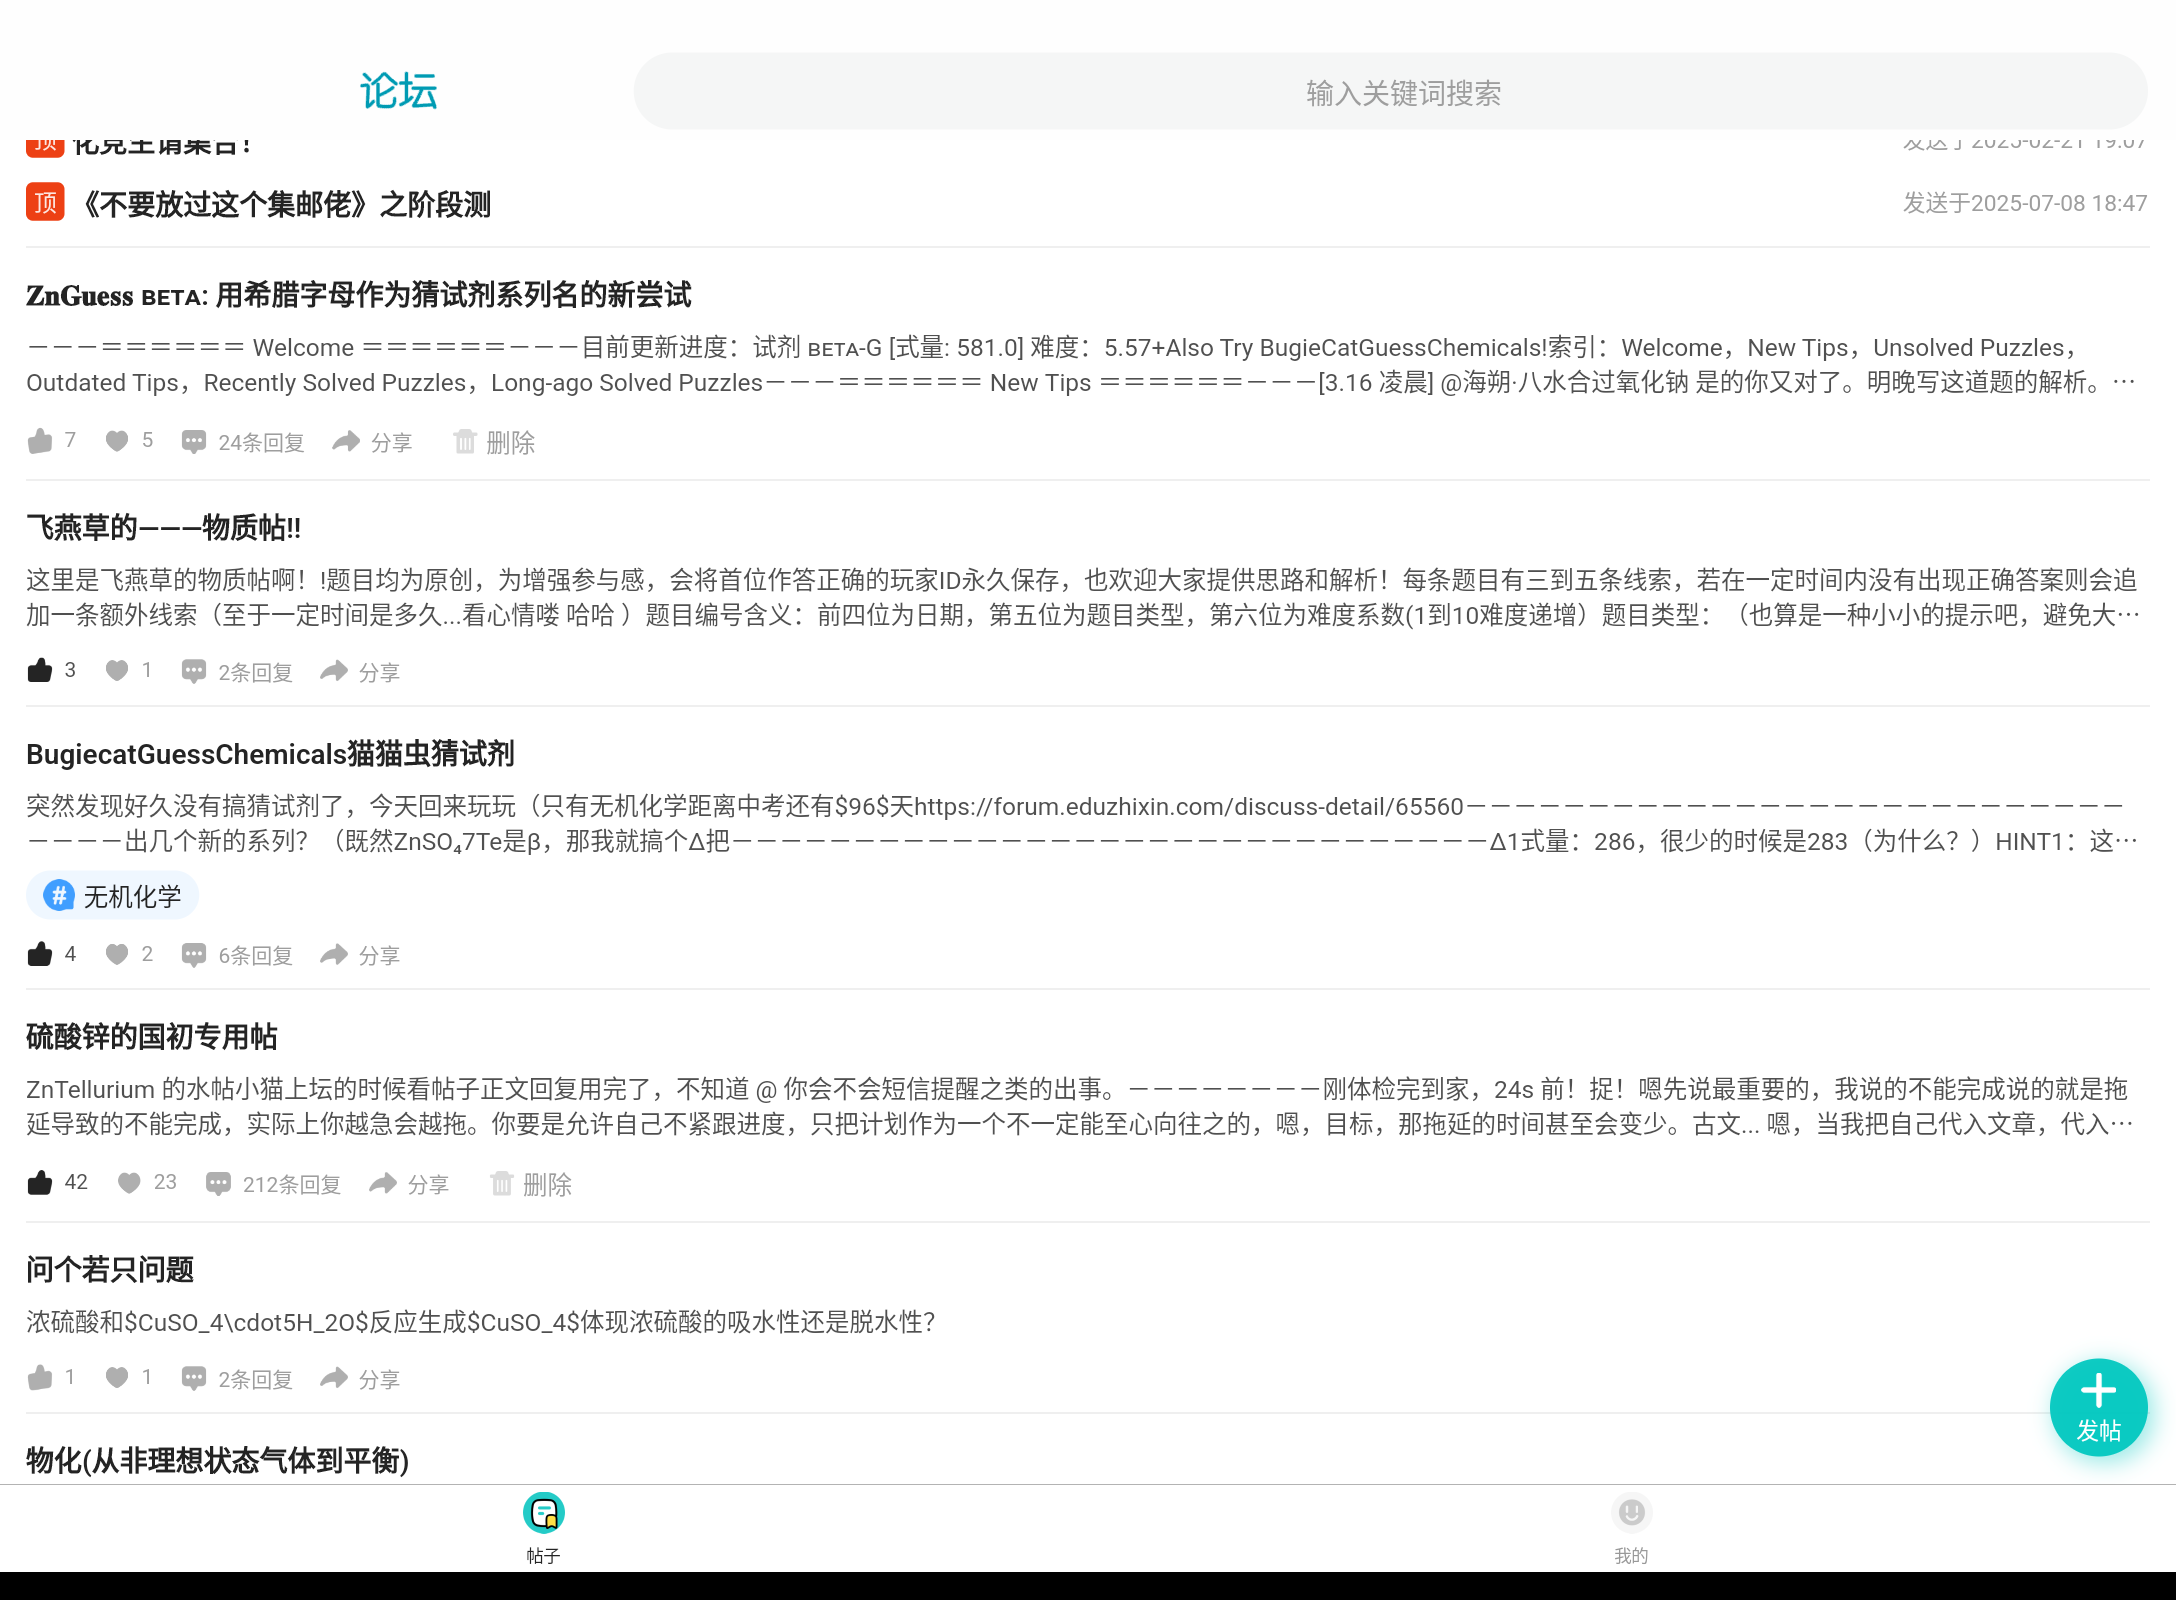Image resolution: width=2176 pixels, height=1600 pixels.
Task: Expand the truncated 猫猫虫猜试剂 post preview
Action: coord(2128,840)
